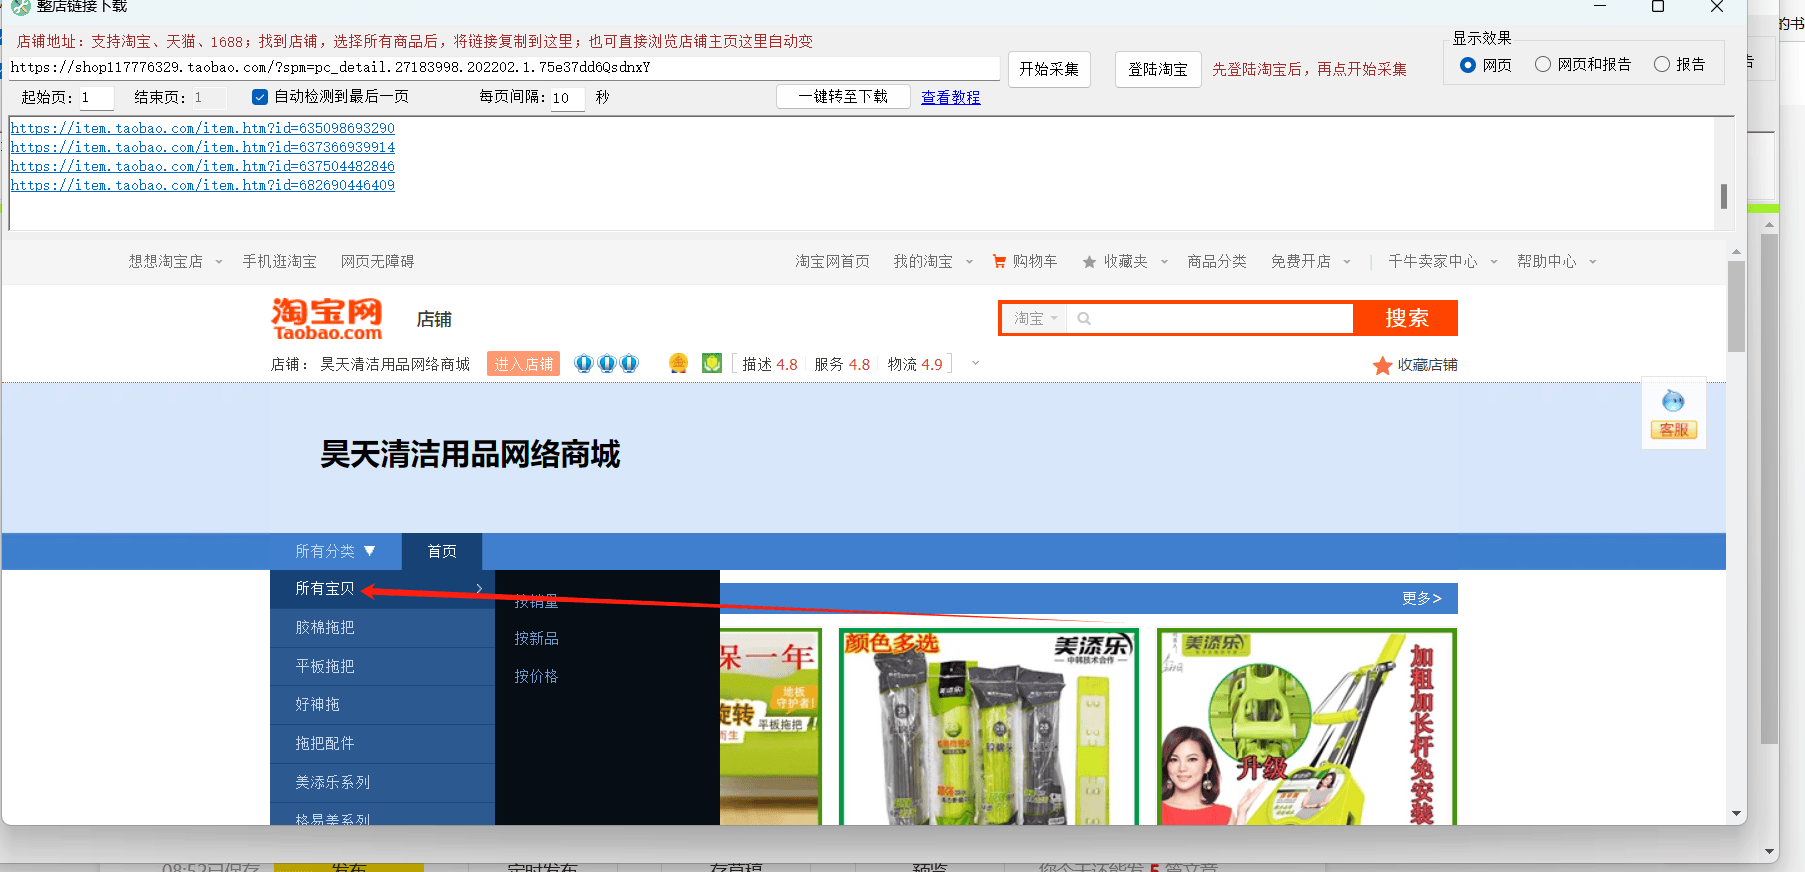Click the green shop badge icon
1805x872 pixels.
click(712, 364)
